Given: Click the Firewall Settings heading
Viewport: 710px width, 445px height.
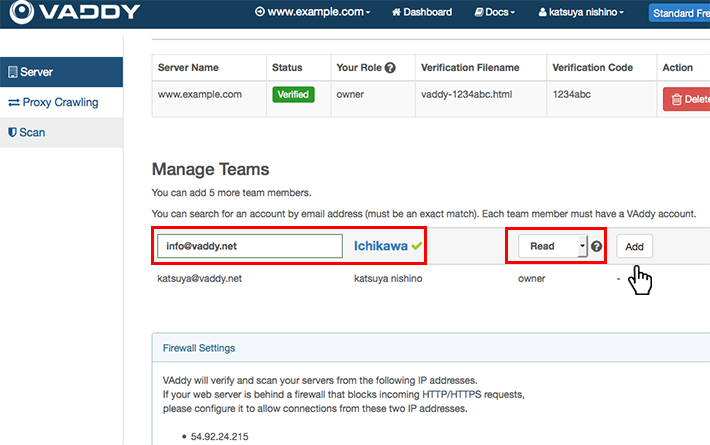Looking at the screenshot, I should pyautogui.click(x=199, y=348).
